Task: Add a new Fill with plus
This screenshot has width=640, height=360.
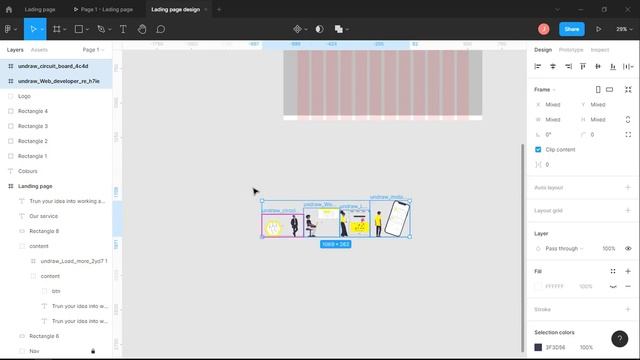Action: (628, 271)
